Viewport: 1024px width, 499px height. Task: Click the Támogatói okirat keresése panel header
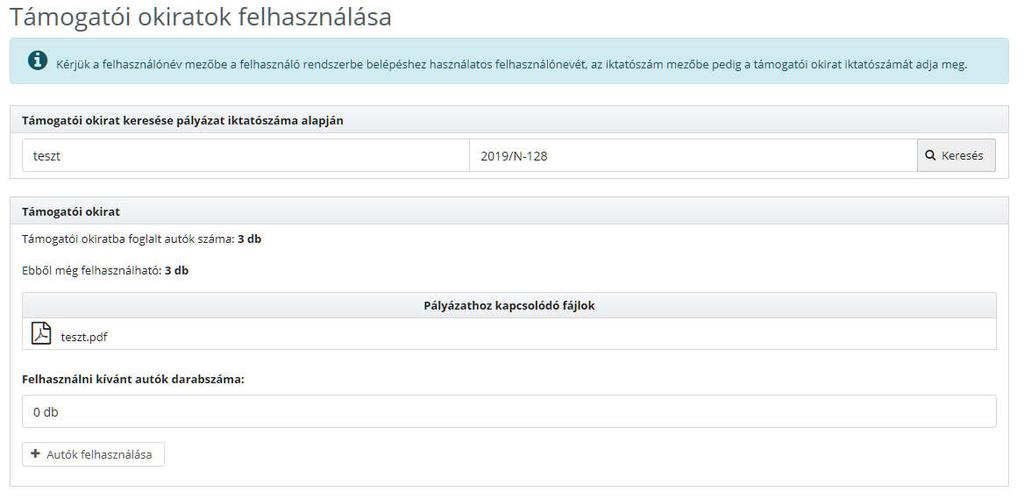coord(509,120)
